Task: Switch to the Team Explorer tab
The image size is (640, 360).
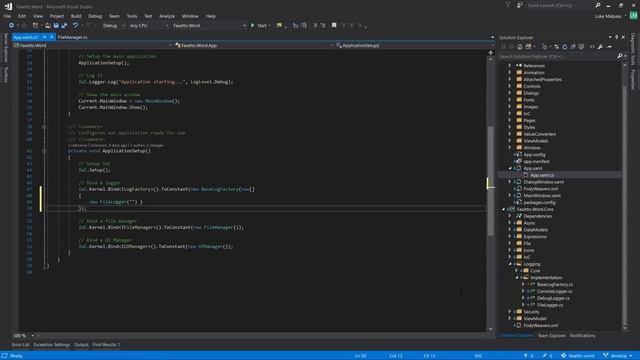Action: pyautogui.click(x=551, y=336)
